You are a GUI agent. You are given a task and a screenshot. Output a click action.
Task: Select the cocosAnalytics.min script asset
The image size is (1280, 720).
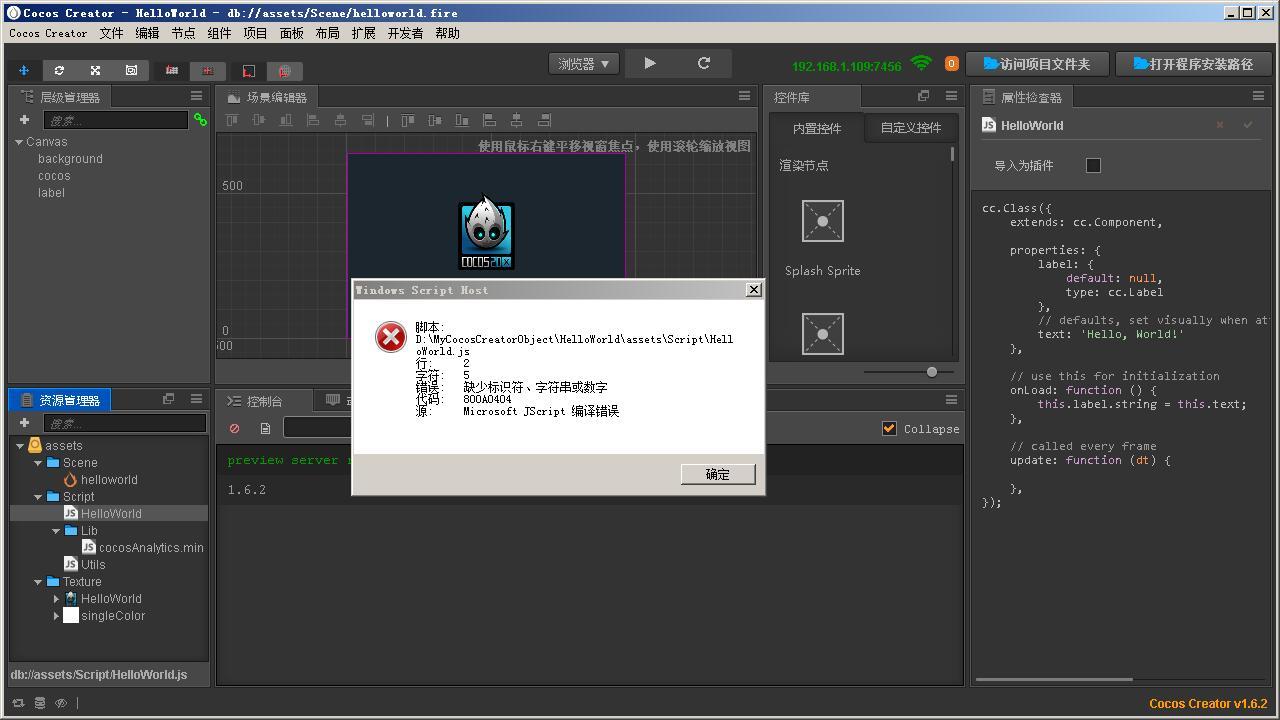click(151, 548)
